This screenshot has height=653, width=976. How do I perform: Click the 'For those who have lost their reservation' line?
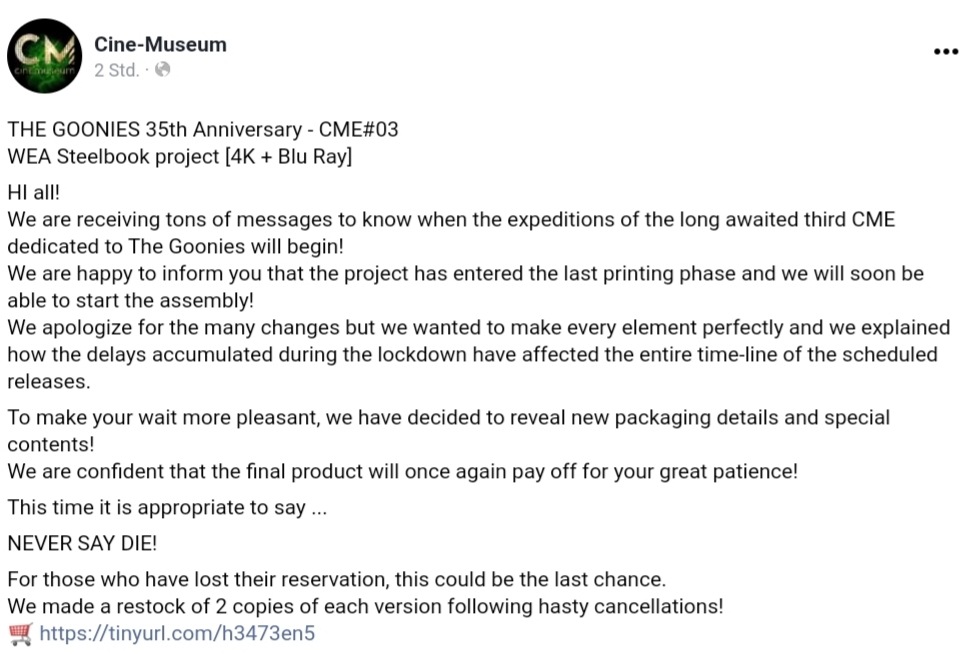(337, 580)
